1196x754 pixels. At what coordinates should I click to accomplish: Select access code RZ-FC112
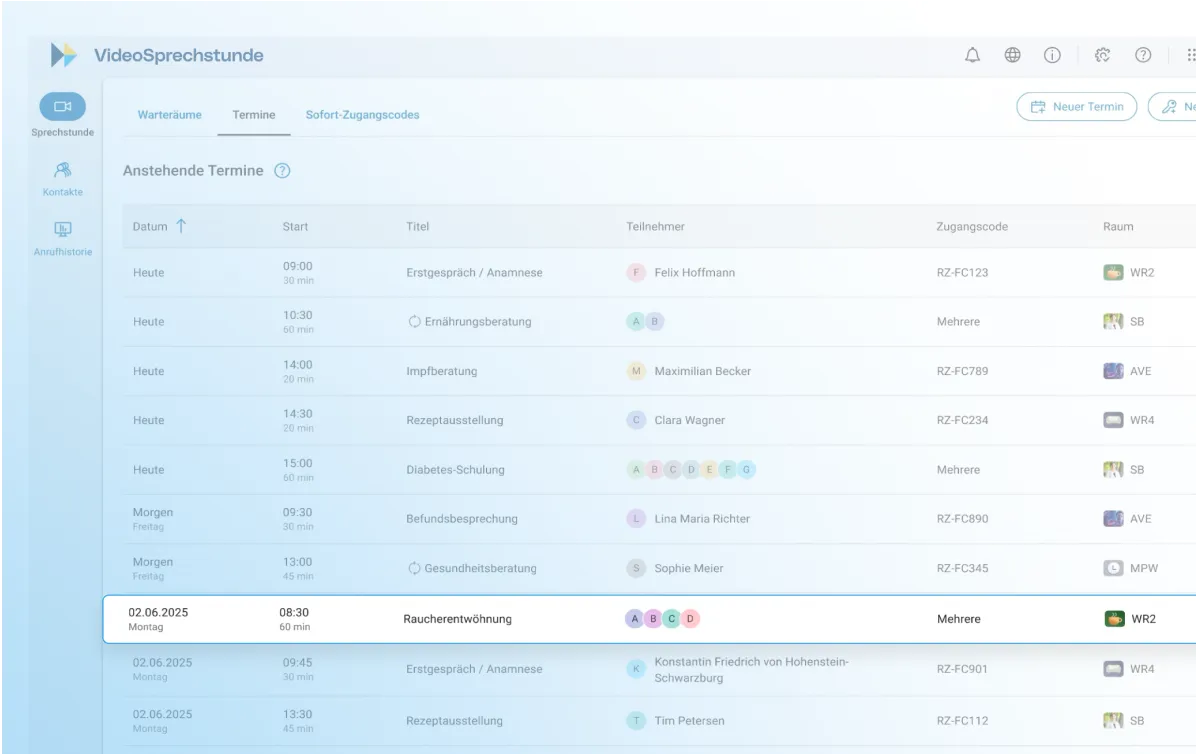(963, 720)
